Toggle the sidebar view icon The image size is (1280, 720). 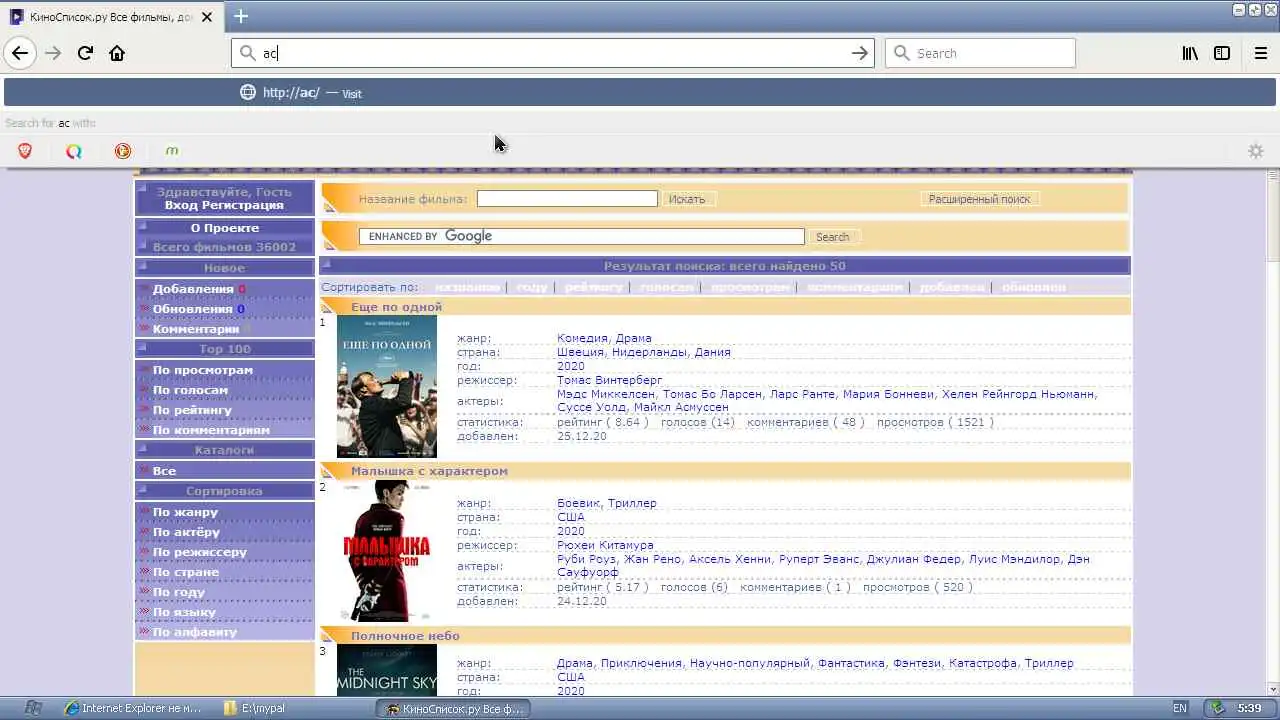(1222, 53)
